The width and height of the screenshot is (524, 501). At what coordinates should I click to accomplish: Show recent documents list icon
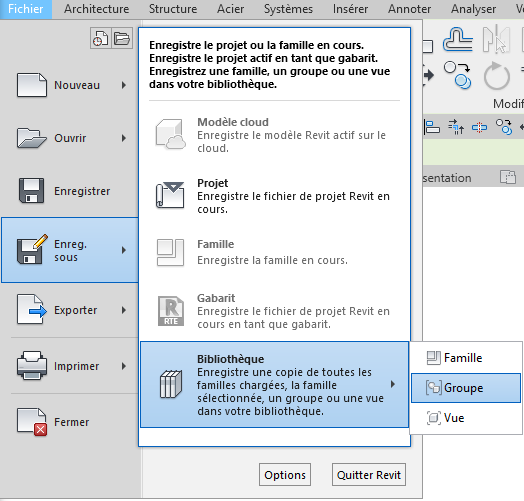[x=101, y=38]
